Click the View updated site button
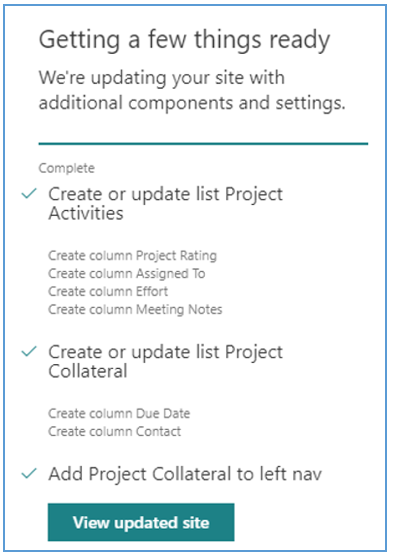 (141, 522)
